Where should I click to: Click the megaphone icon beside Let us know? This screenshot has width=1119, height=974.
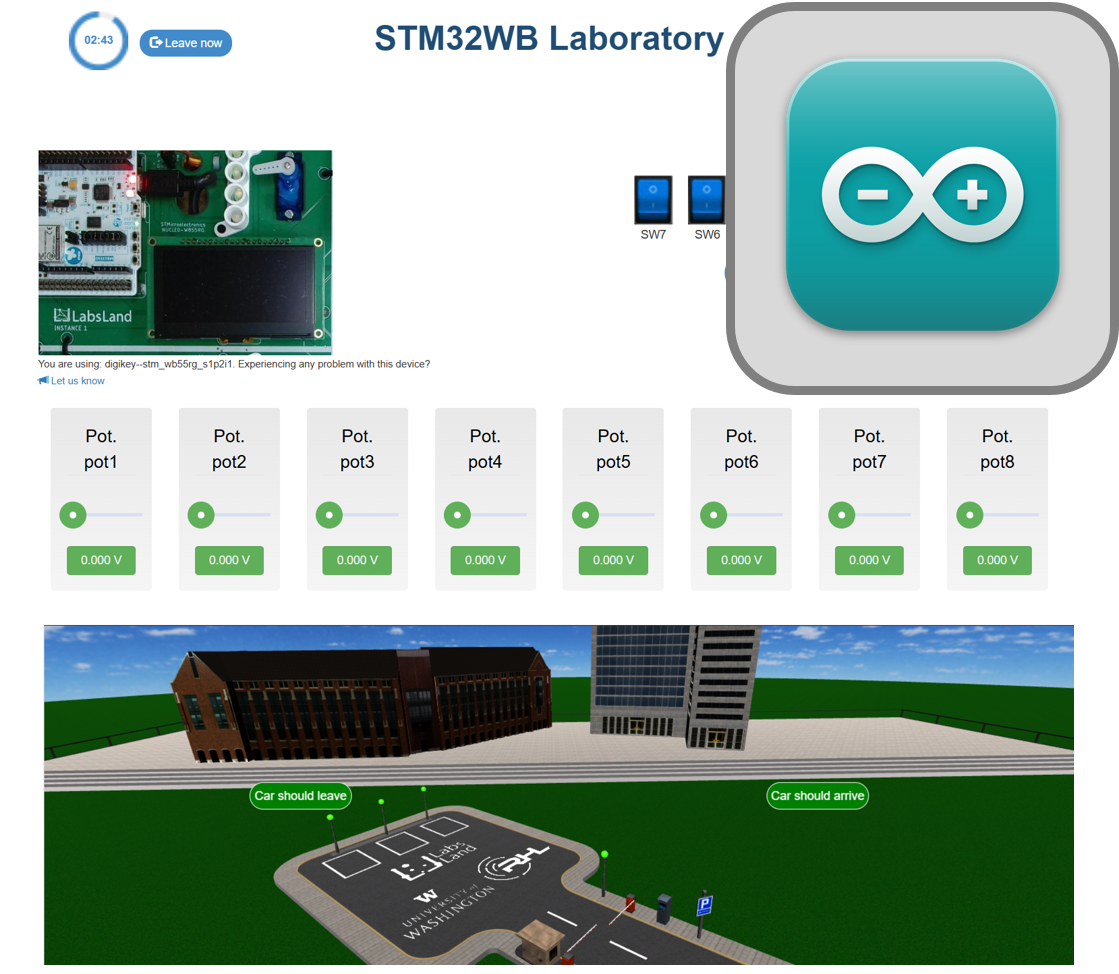coord(43,381)
